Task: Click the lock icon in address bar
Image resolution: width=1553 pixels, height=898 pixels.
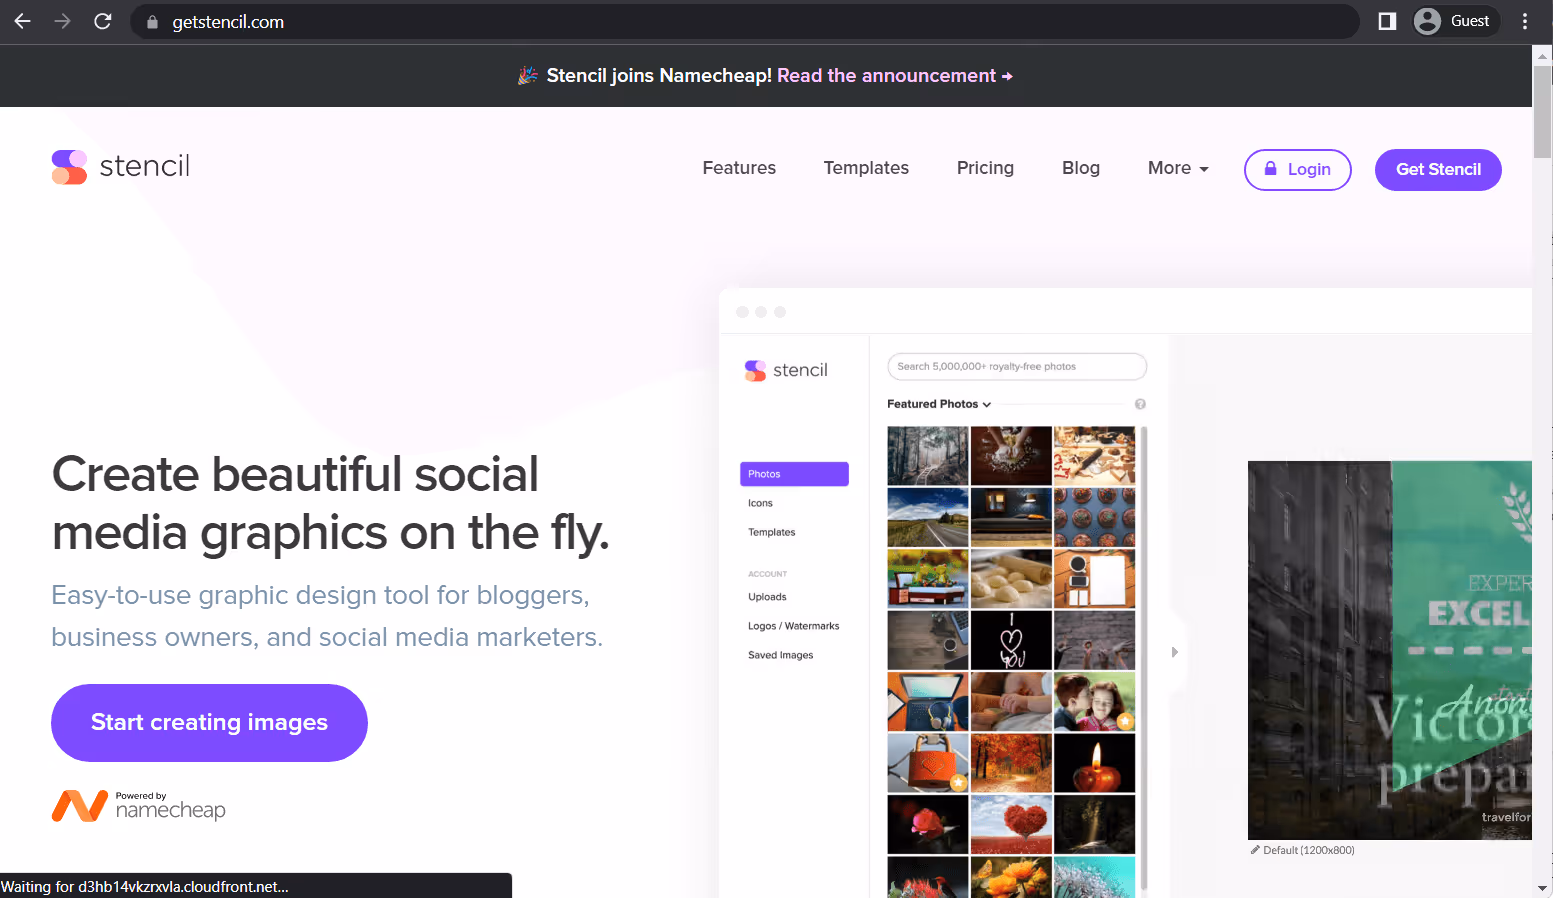Action: [152, 22]
